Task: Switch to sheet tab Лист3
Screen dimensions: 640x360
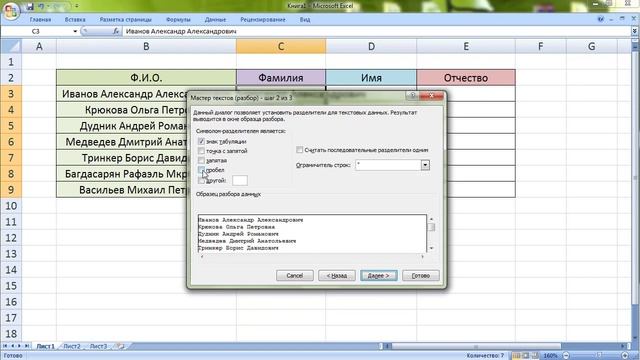Action: point(98,346)
